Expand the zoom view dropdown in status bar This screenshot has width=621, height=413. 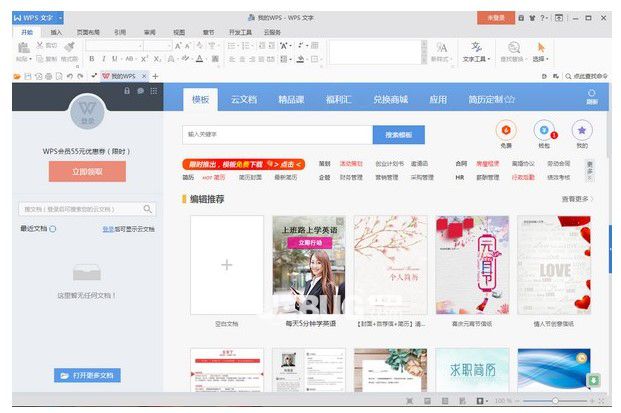(487, 402)
